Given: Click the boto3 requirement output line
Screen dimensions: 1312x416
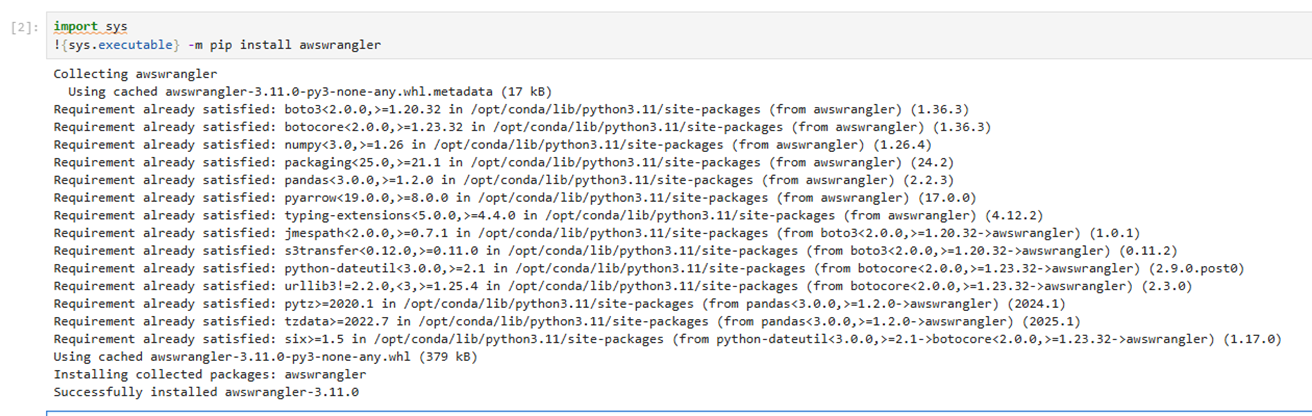Looking at the screenshot, I should pyautogui.click(x=511, y=109).
